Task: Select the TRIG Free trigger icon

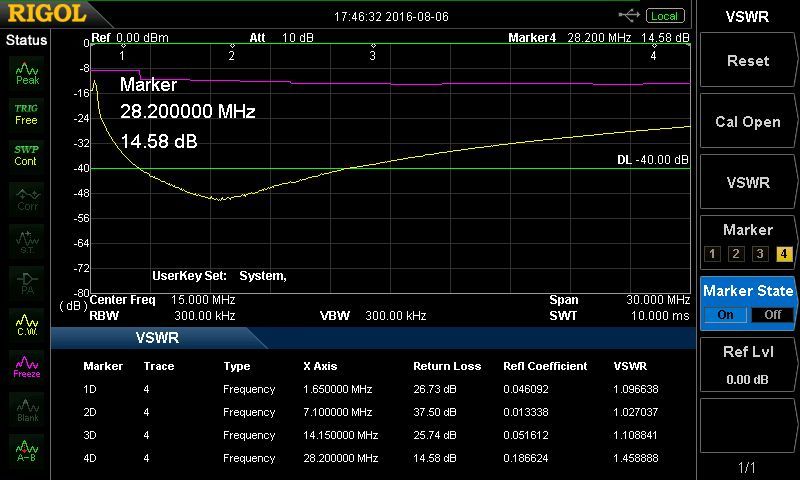Action: (26, 113)
